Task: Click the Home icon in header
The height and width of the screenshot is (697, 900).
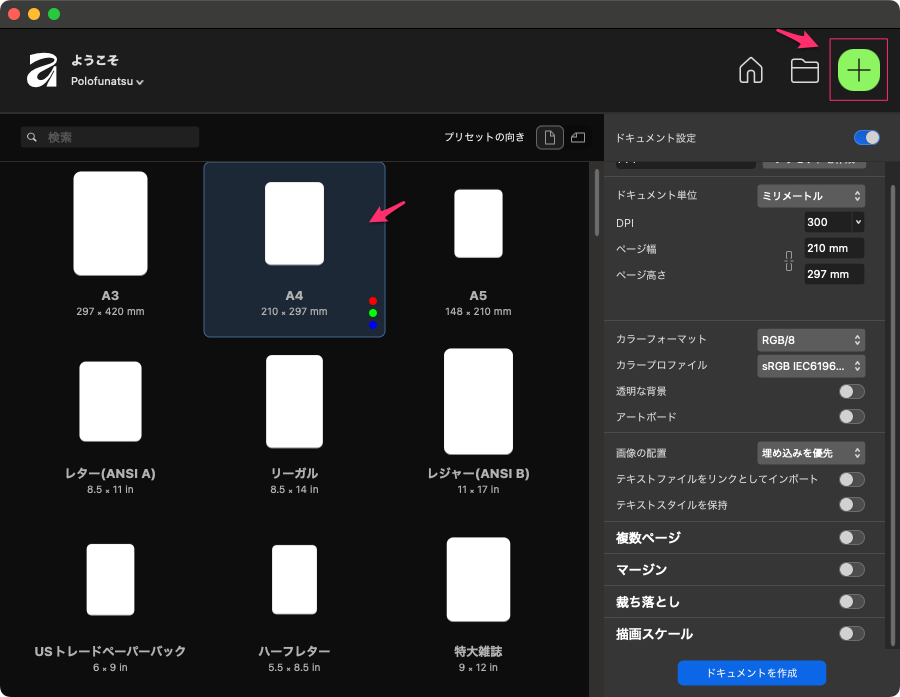Action: [750, 71]
